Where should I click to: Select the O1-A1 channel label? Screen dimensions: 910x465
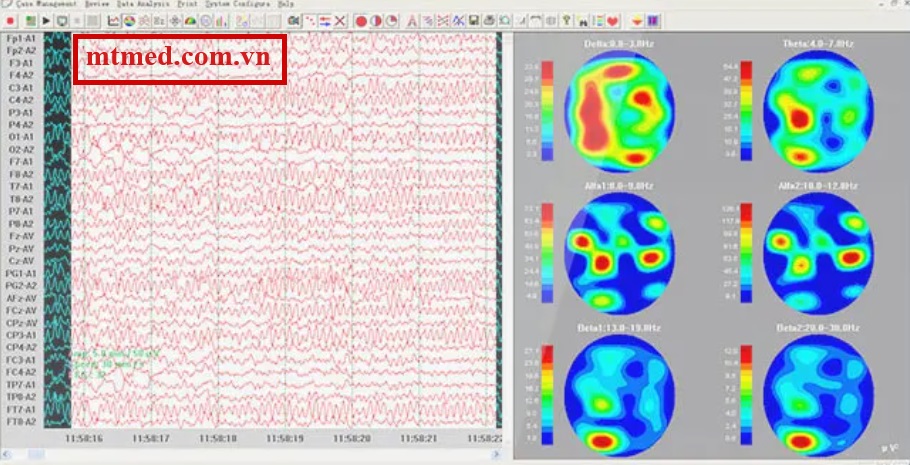[21, 137]
